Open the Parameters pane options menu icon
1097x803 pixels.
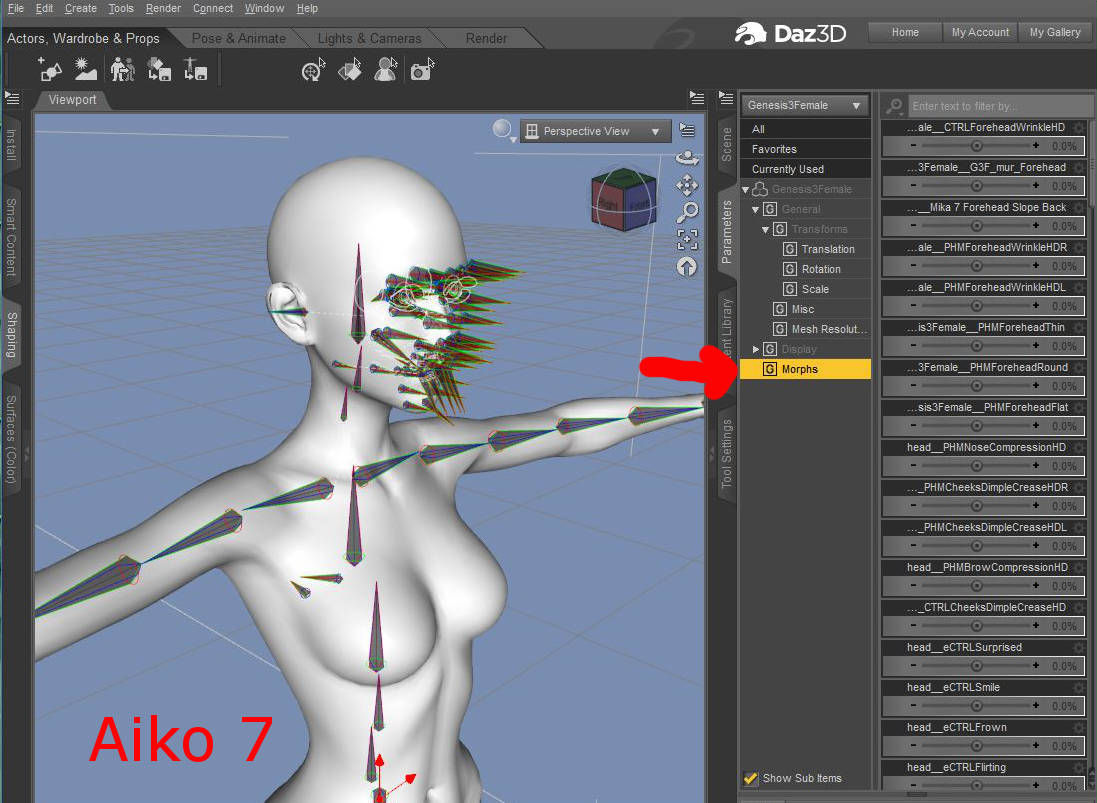[726, 98]
